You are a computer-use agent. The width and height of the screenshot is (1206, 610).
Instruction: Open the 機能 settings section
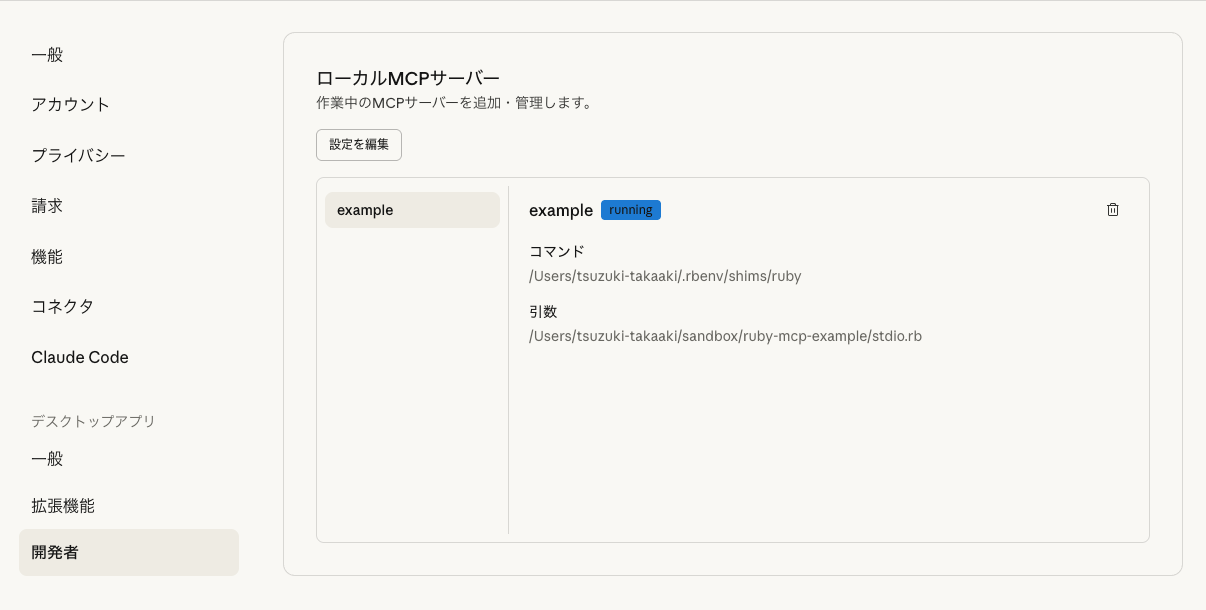46,256
